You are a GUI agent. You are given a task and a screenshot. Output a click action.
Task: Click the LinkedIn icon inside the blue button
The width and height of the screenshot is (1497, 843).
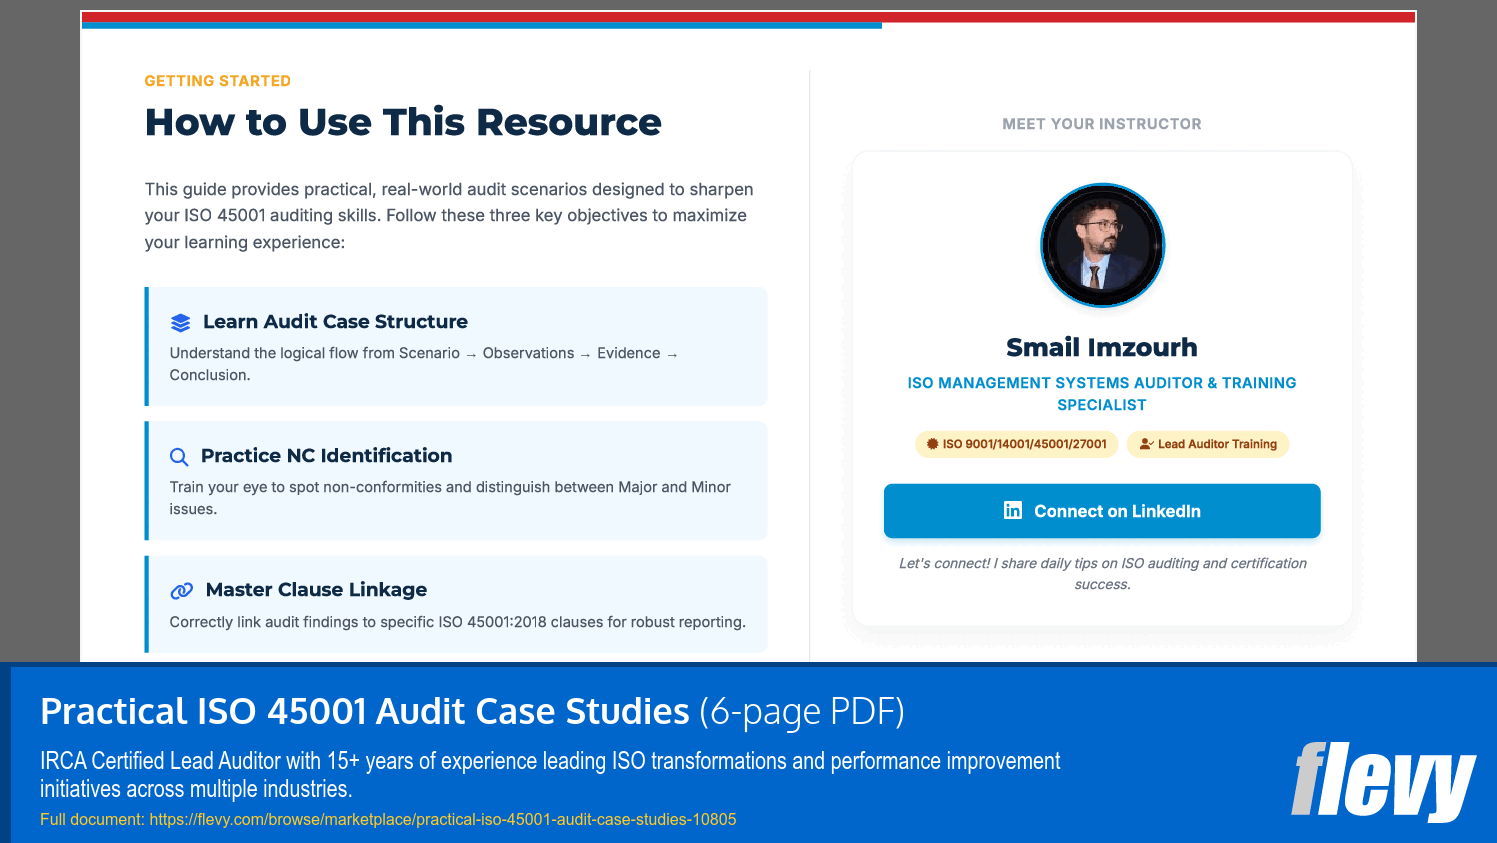coord(1014,511)
